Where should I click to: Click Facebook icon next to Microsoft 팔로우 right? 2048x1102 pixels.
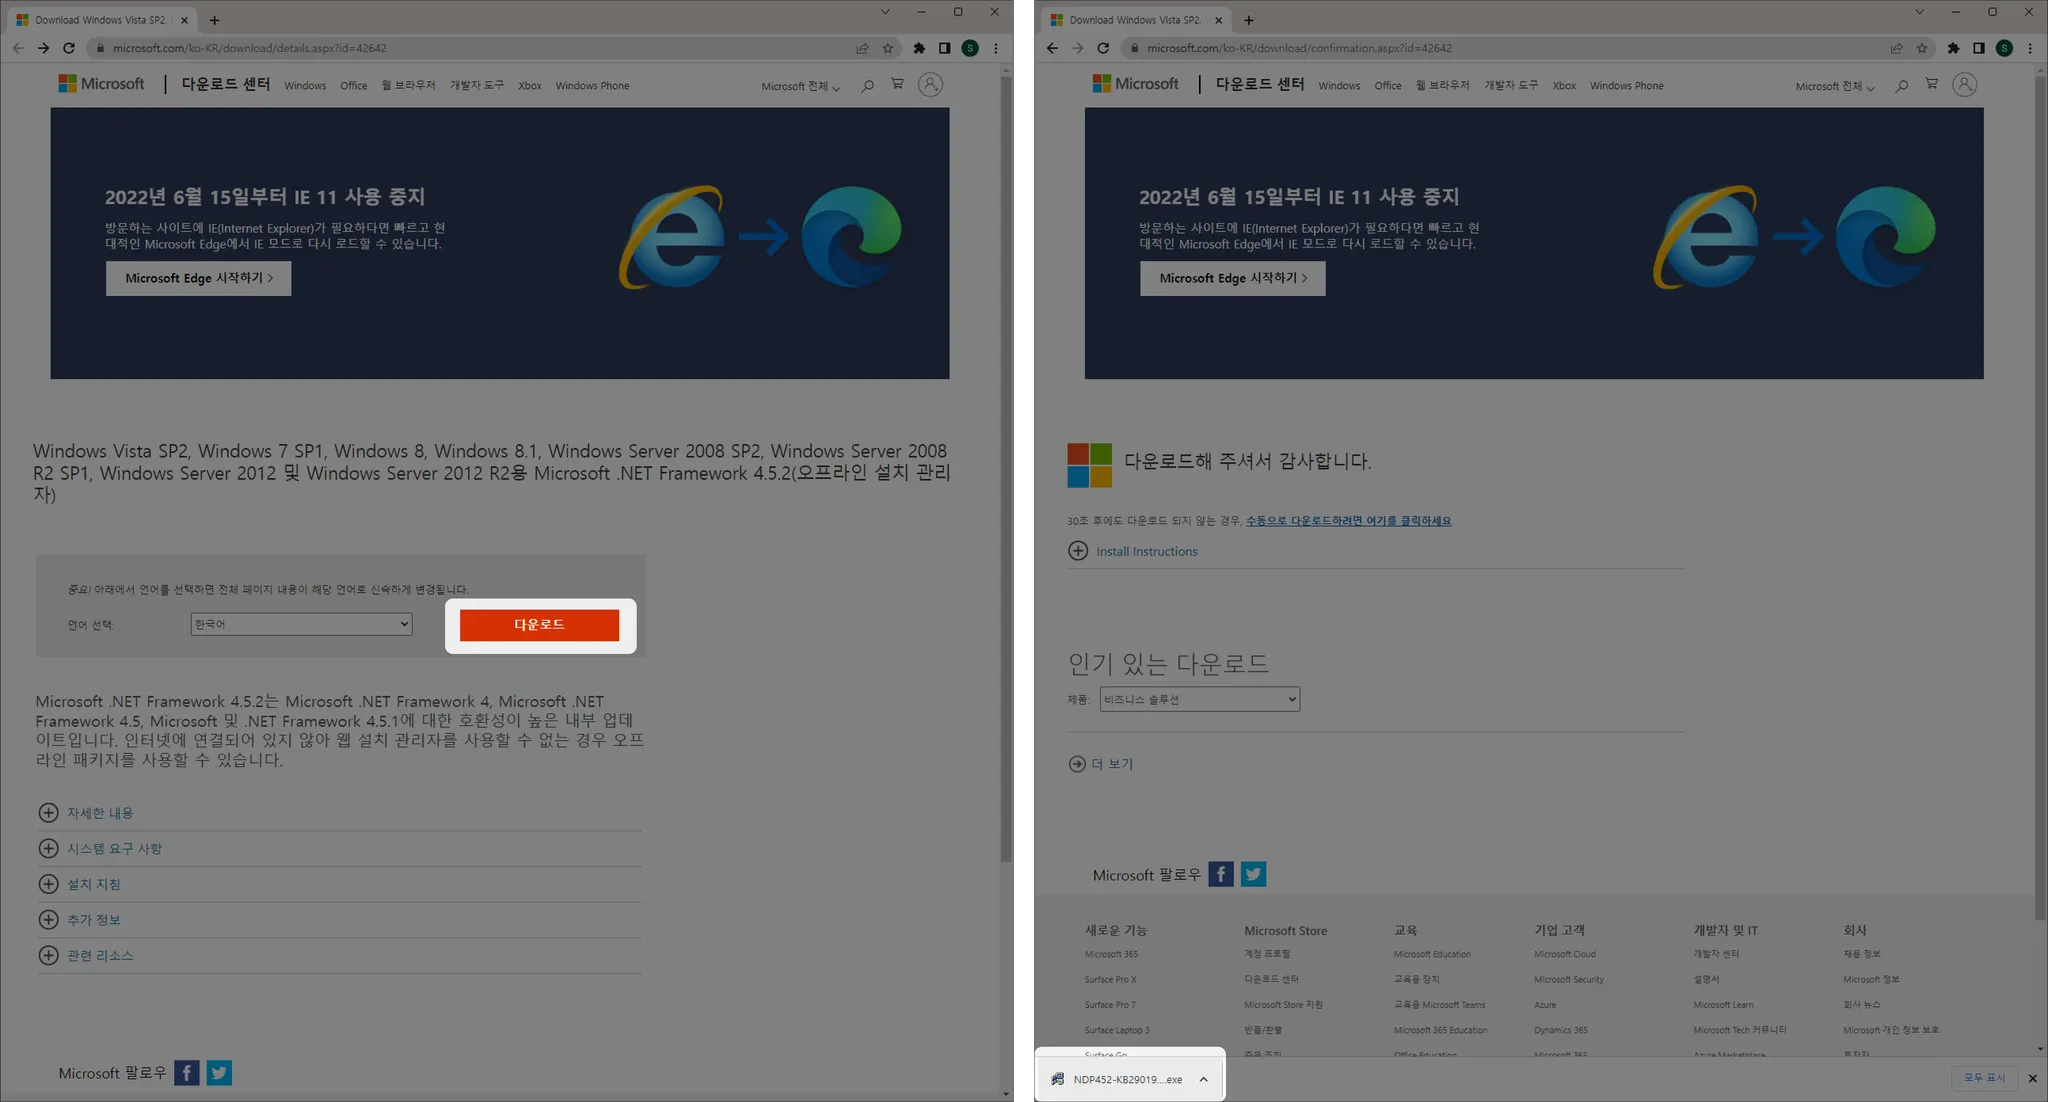pos(1220,874)
